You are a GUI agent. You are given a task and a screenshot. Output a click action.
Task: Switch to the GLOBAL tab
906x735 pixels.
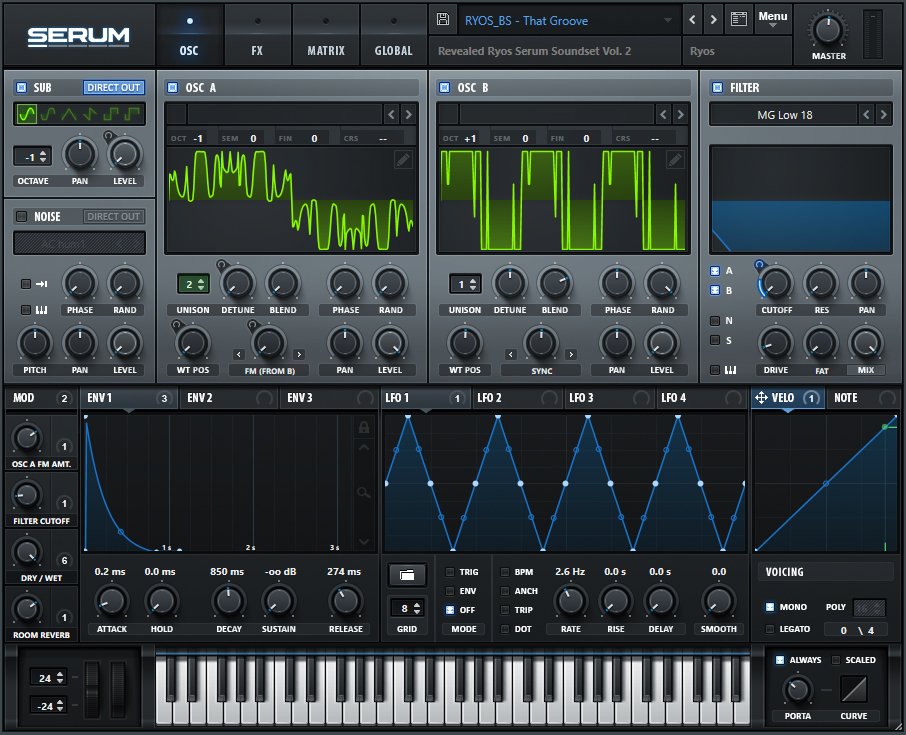pos(393,36)
